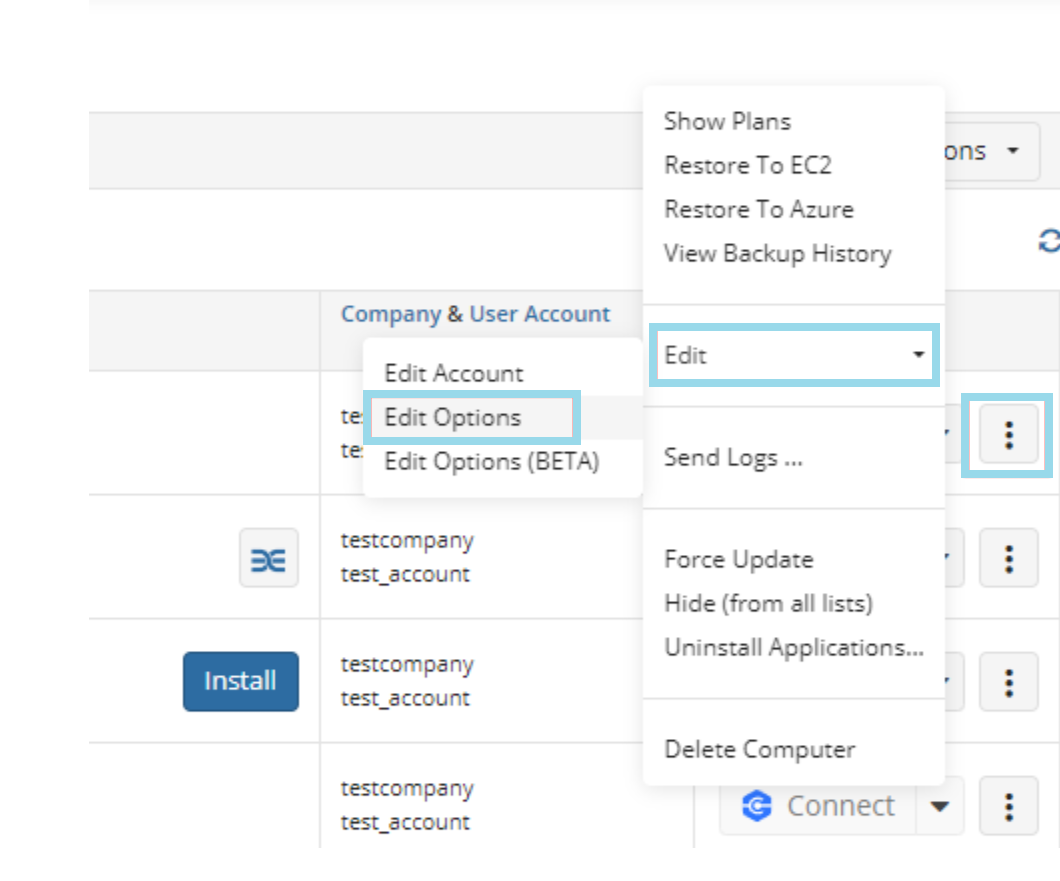This screenshot has width=1060, height=881.
Task: Select Delete Computer
Action: [x=759, y=749]
